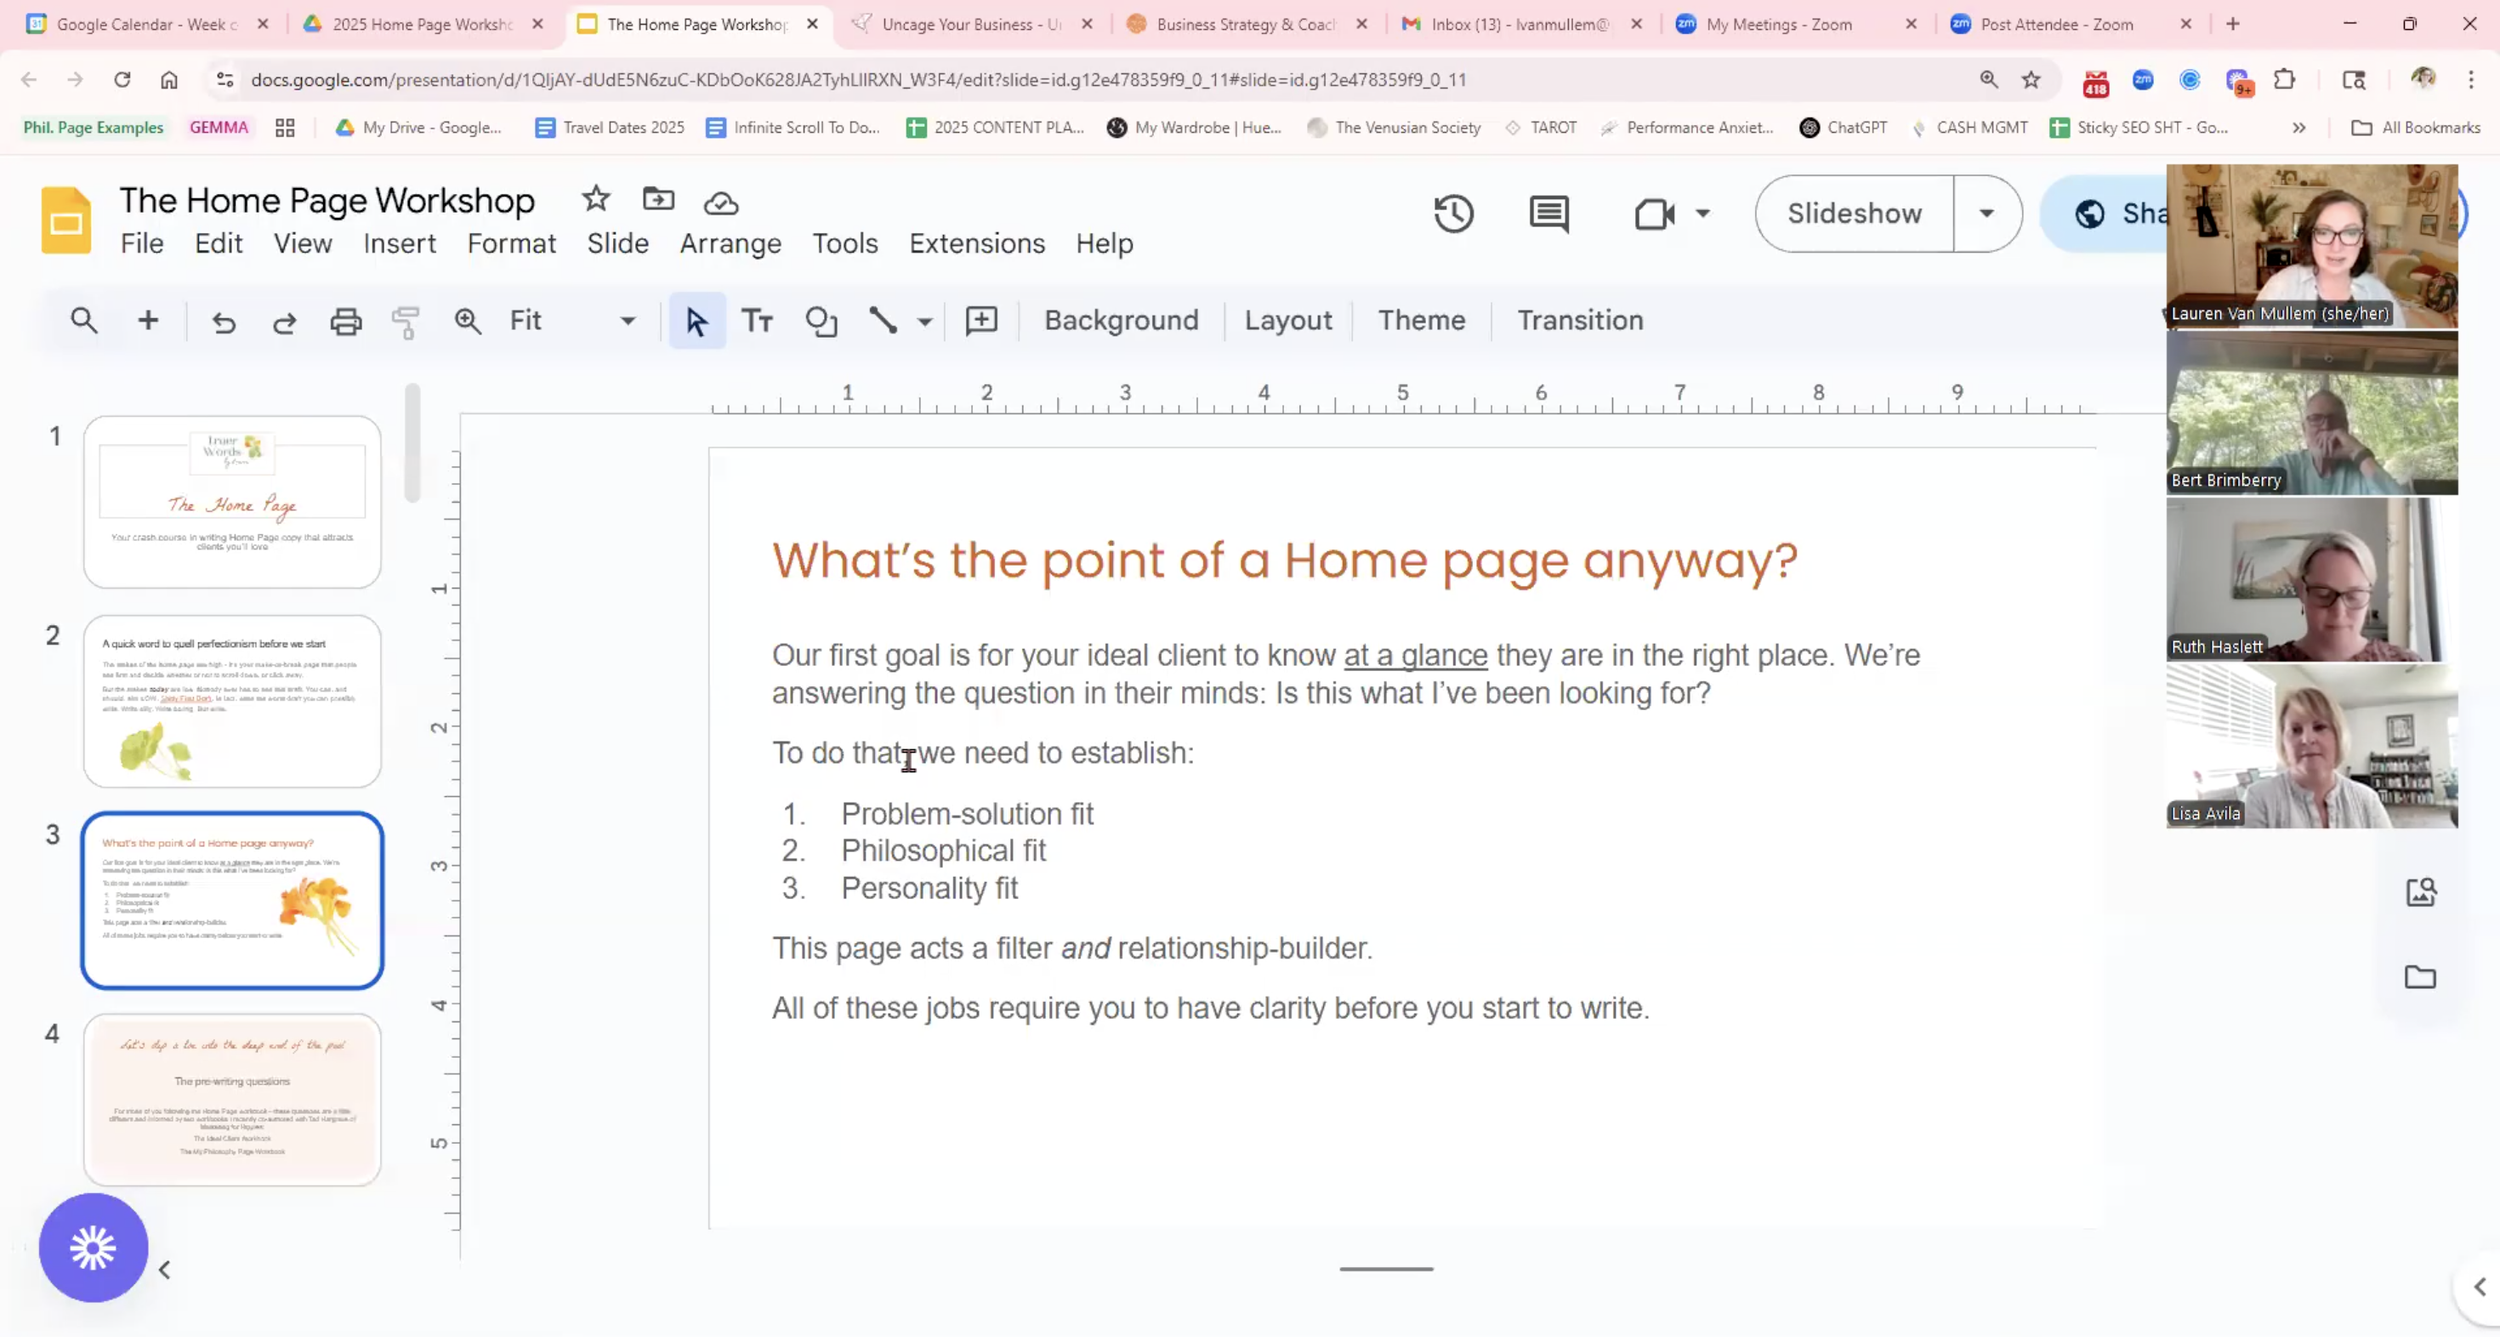Open the Fit zoom dropdown

[x=572, y=321]
